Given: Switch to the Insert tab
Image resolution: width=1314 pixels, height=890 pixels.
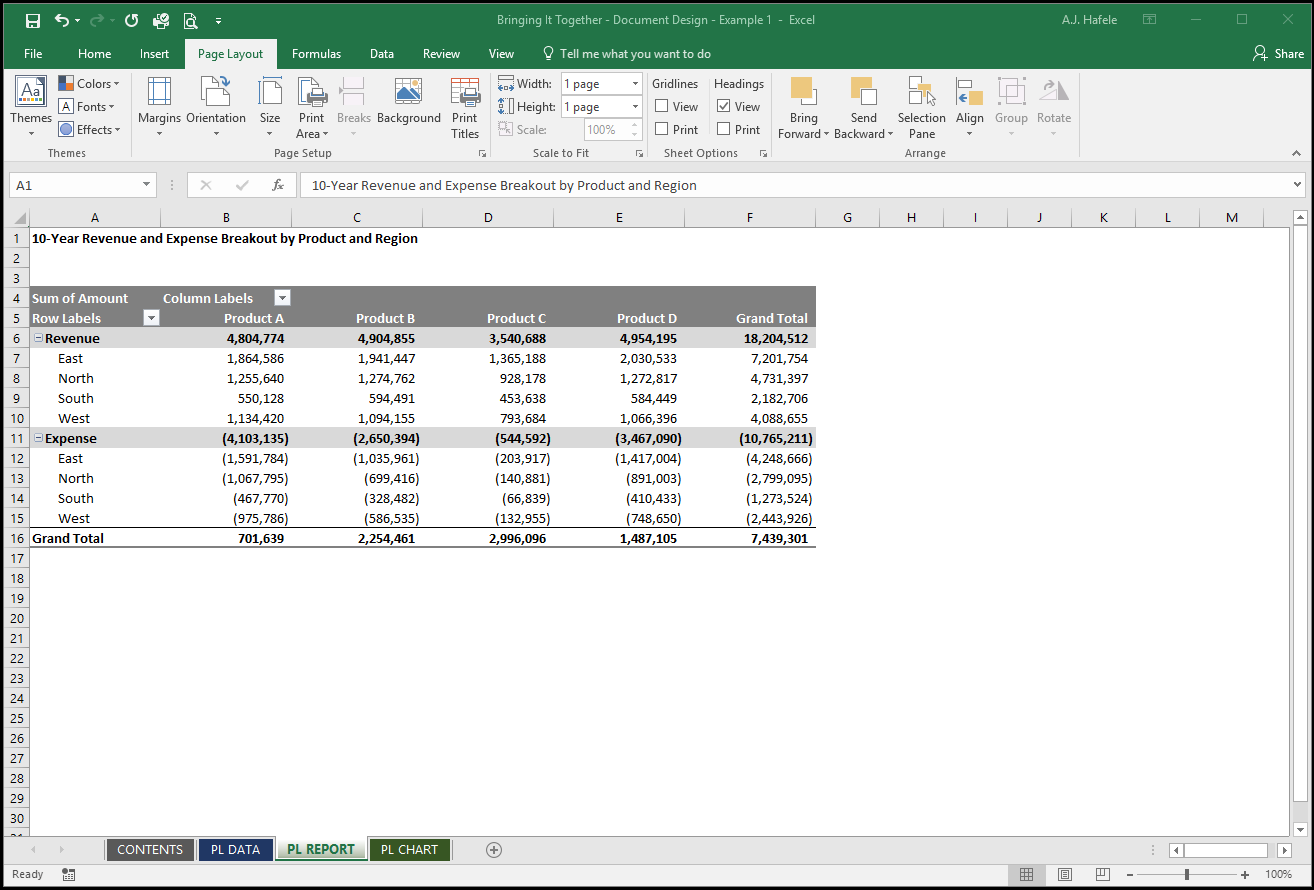Looking at the screenshot, I should 155,54.
